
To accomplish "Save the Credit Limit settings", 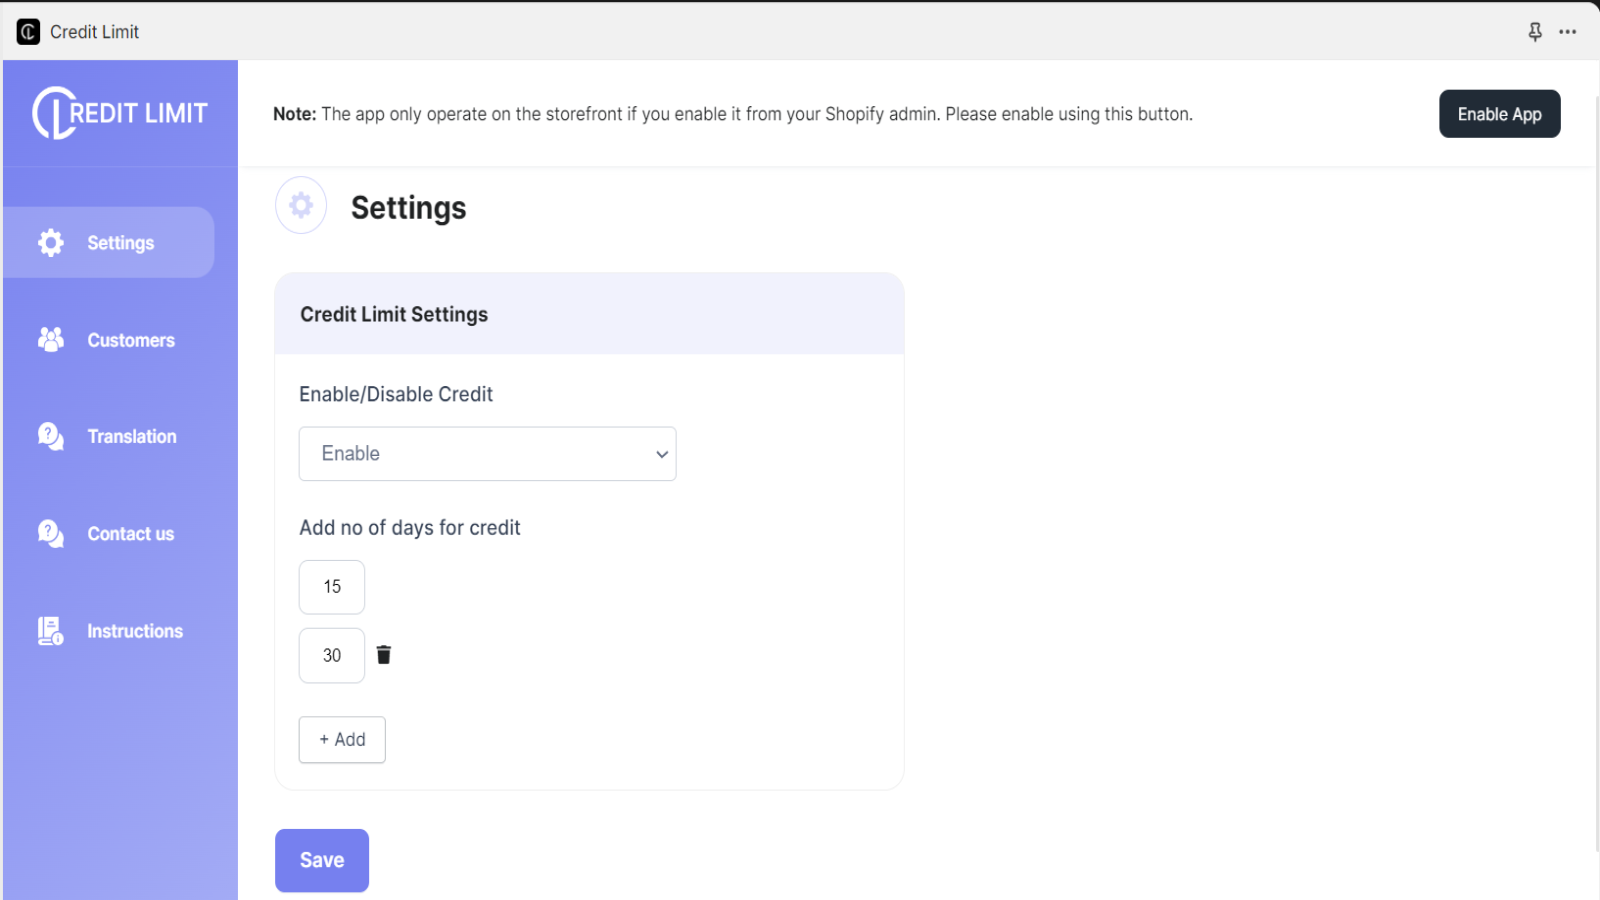I will [321, 859].
